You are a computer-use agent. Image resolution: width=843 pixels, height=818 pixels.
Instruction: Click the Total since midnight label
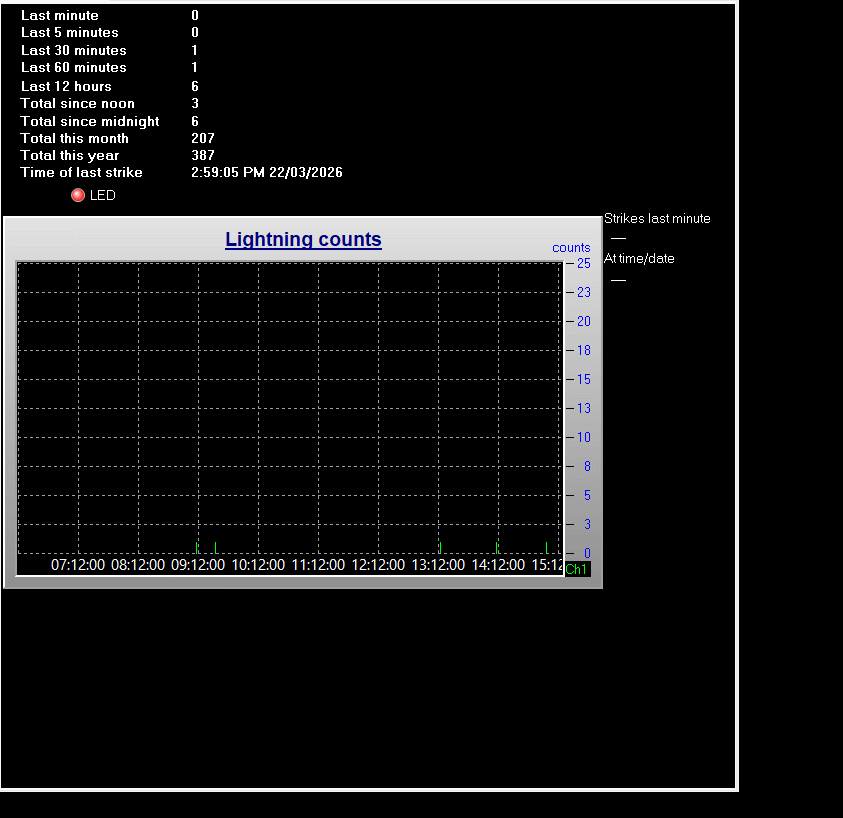(x=90, y=121)
